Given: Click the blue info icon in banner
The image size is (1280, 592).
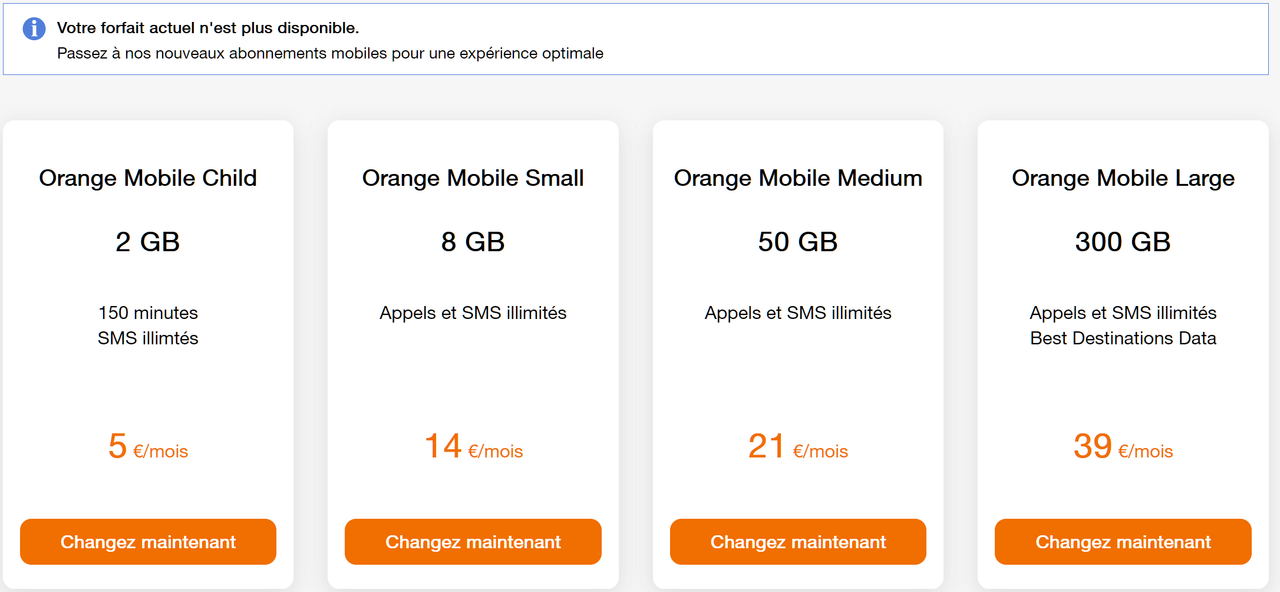Looking at the screenshot, I should (34, 28).
